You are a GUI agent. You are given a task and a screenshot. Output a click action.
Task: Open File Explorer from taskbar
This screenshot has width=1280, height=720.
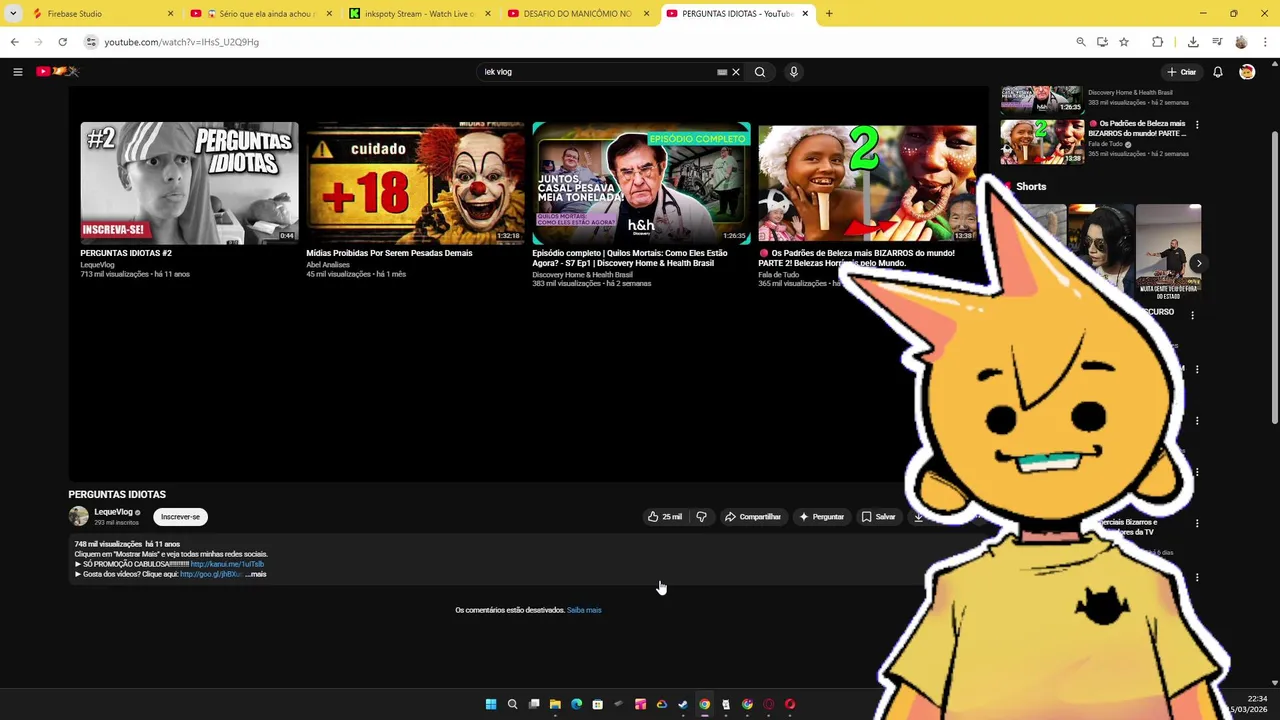[555, 704]
